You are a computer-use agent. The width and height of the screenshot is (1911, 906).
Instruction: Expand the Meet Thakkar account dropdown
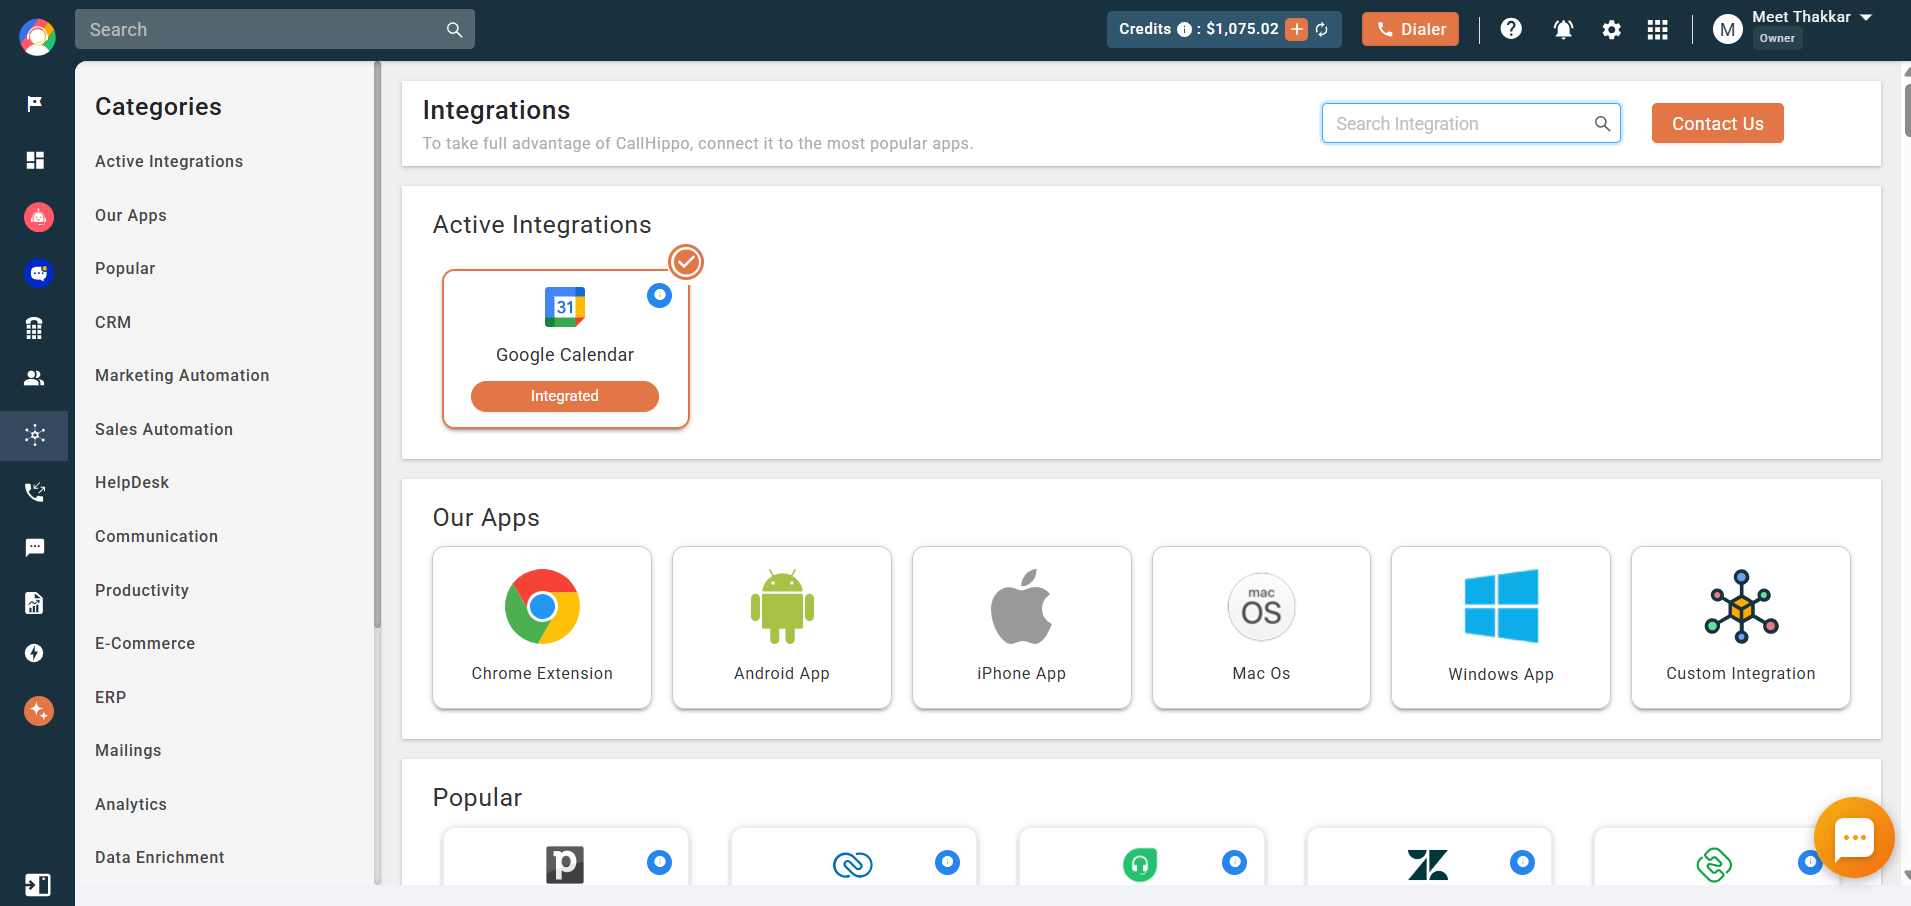tap(1866, 17)
